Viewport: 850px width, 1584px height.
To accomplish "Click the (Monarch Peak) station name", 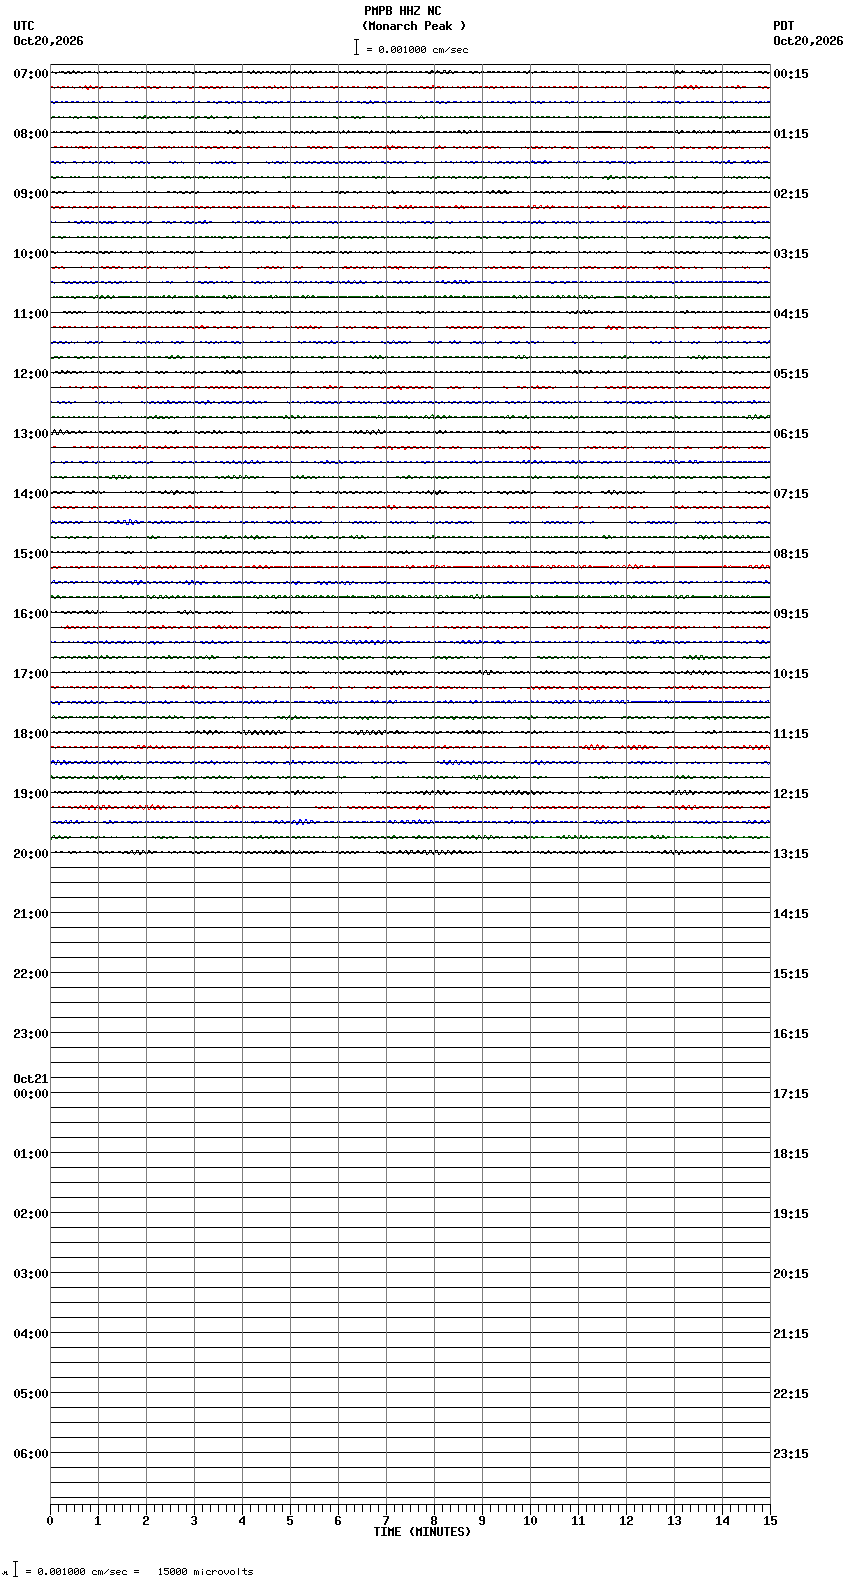I will point(414,26).
